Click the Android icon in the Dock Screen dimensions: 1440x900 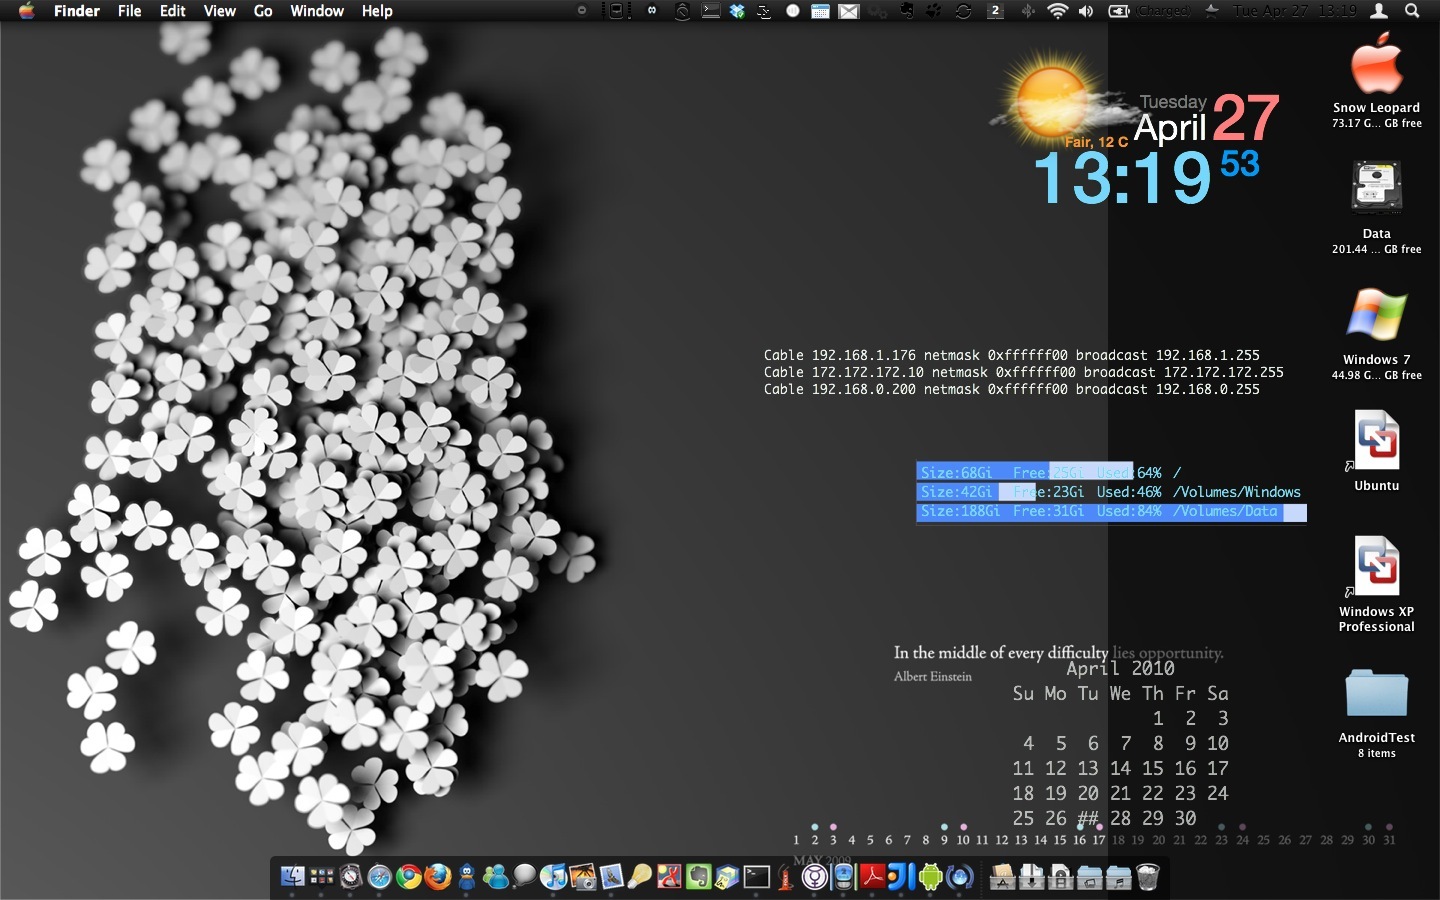point(930,877)
